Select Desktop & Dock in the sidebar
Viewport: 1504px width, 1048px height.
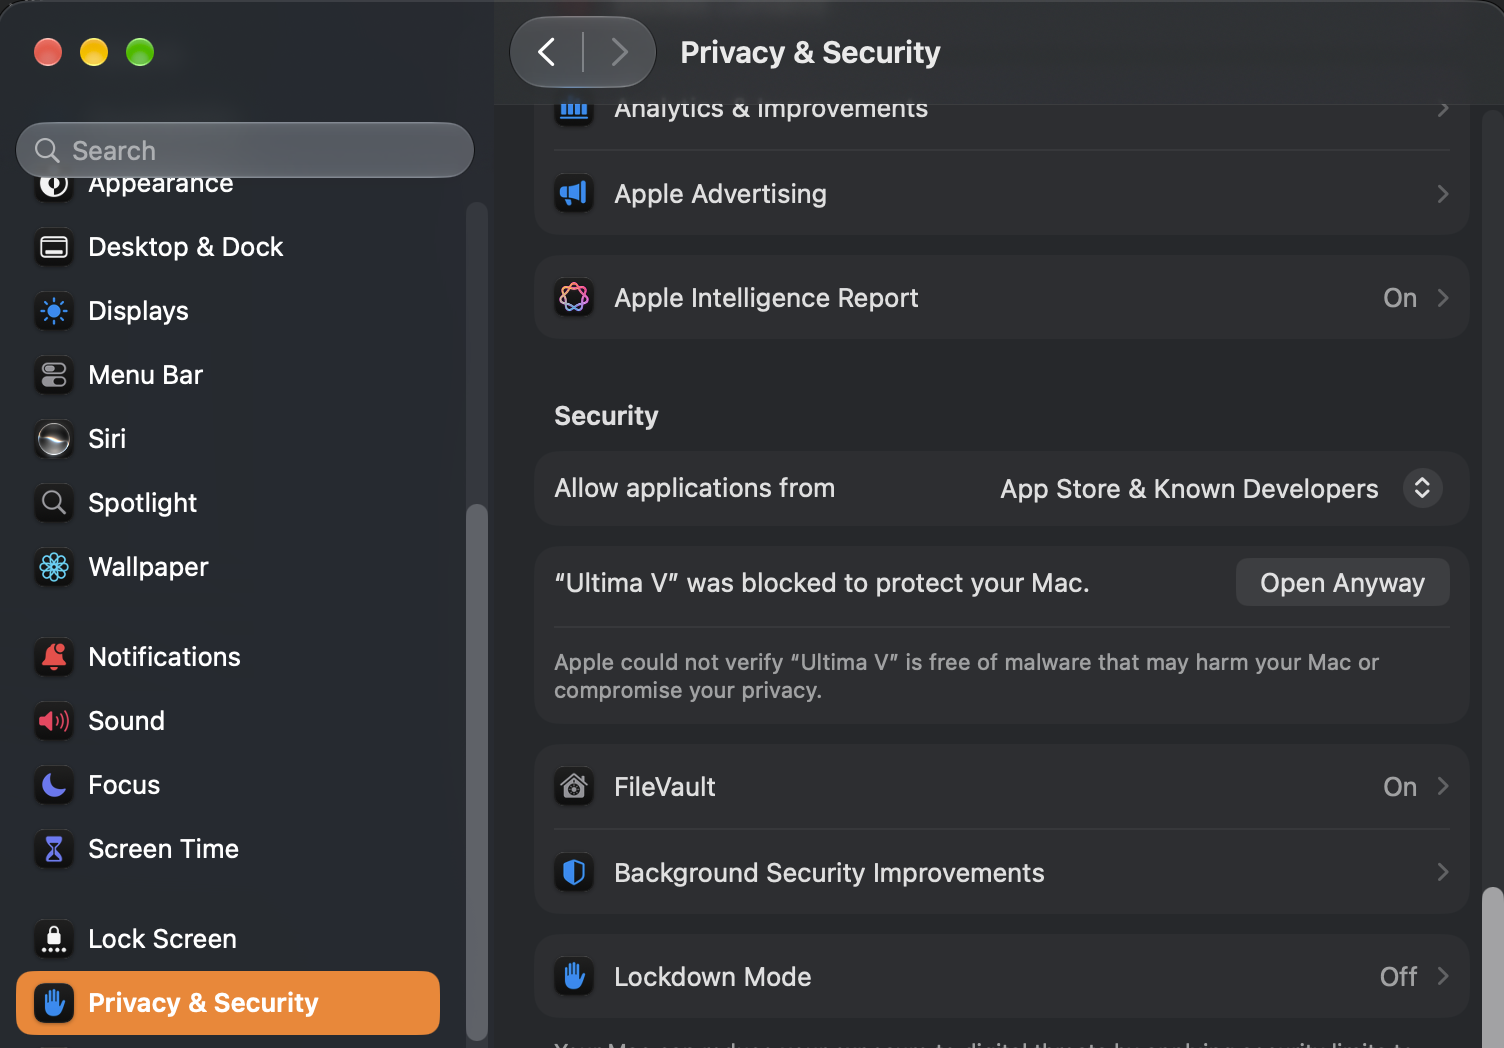pyautogui.click(x=228, y=247)
